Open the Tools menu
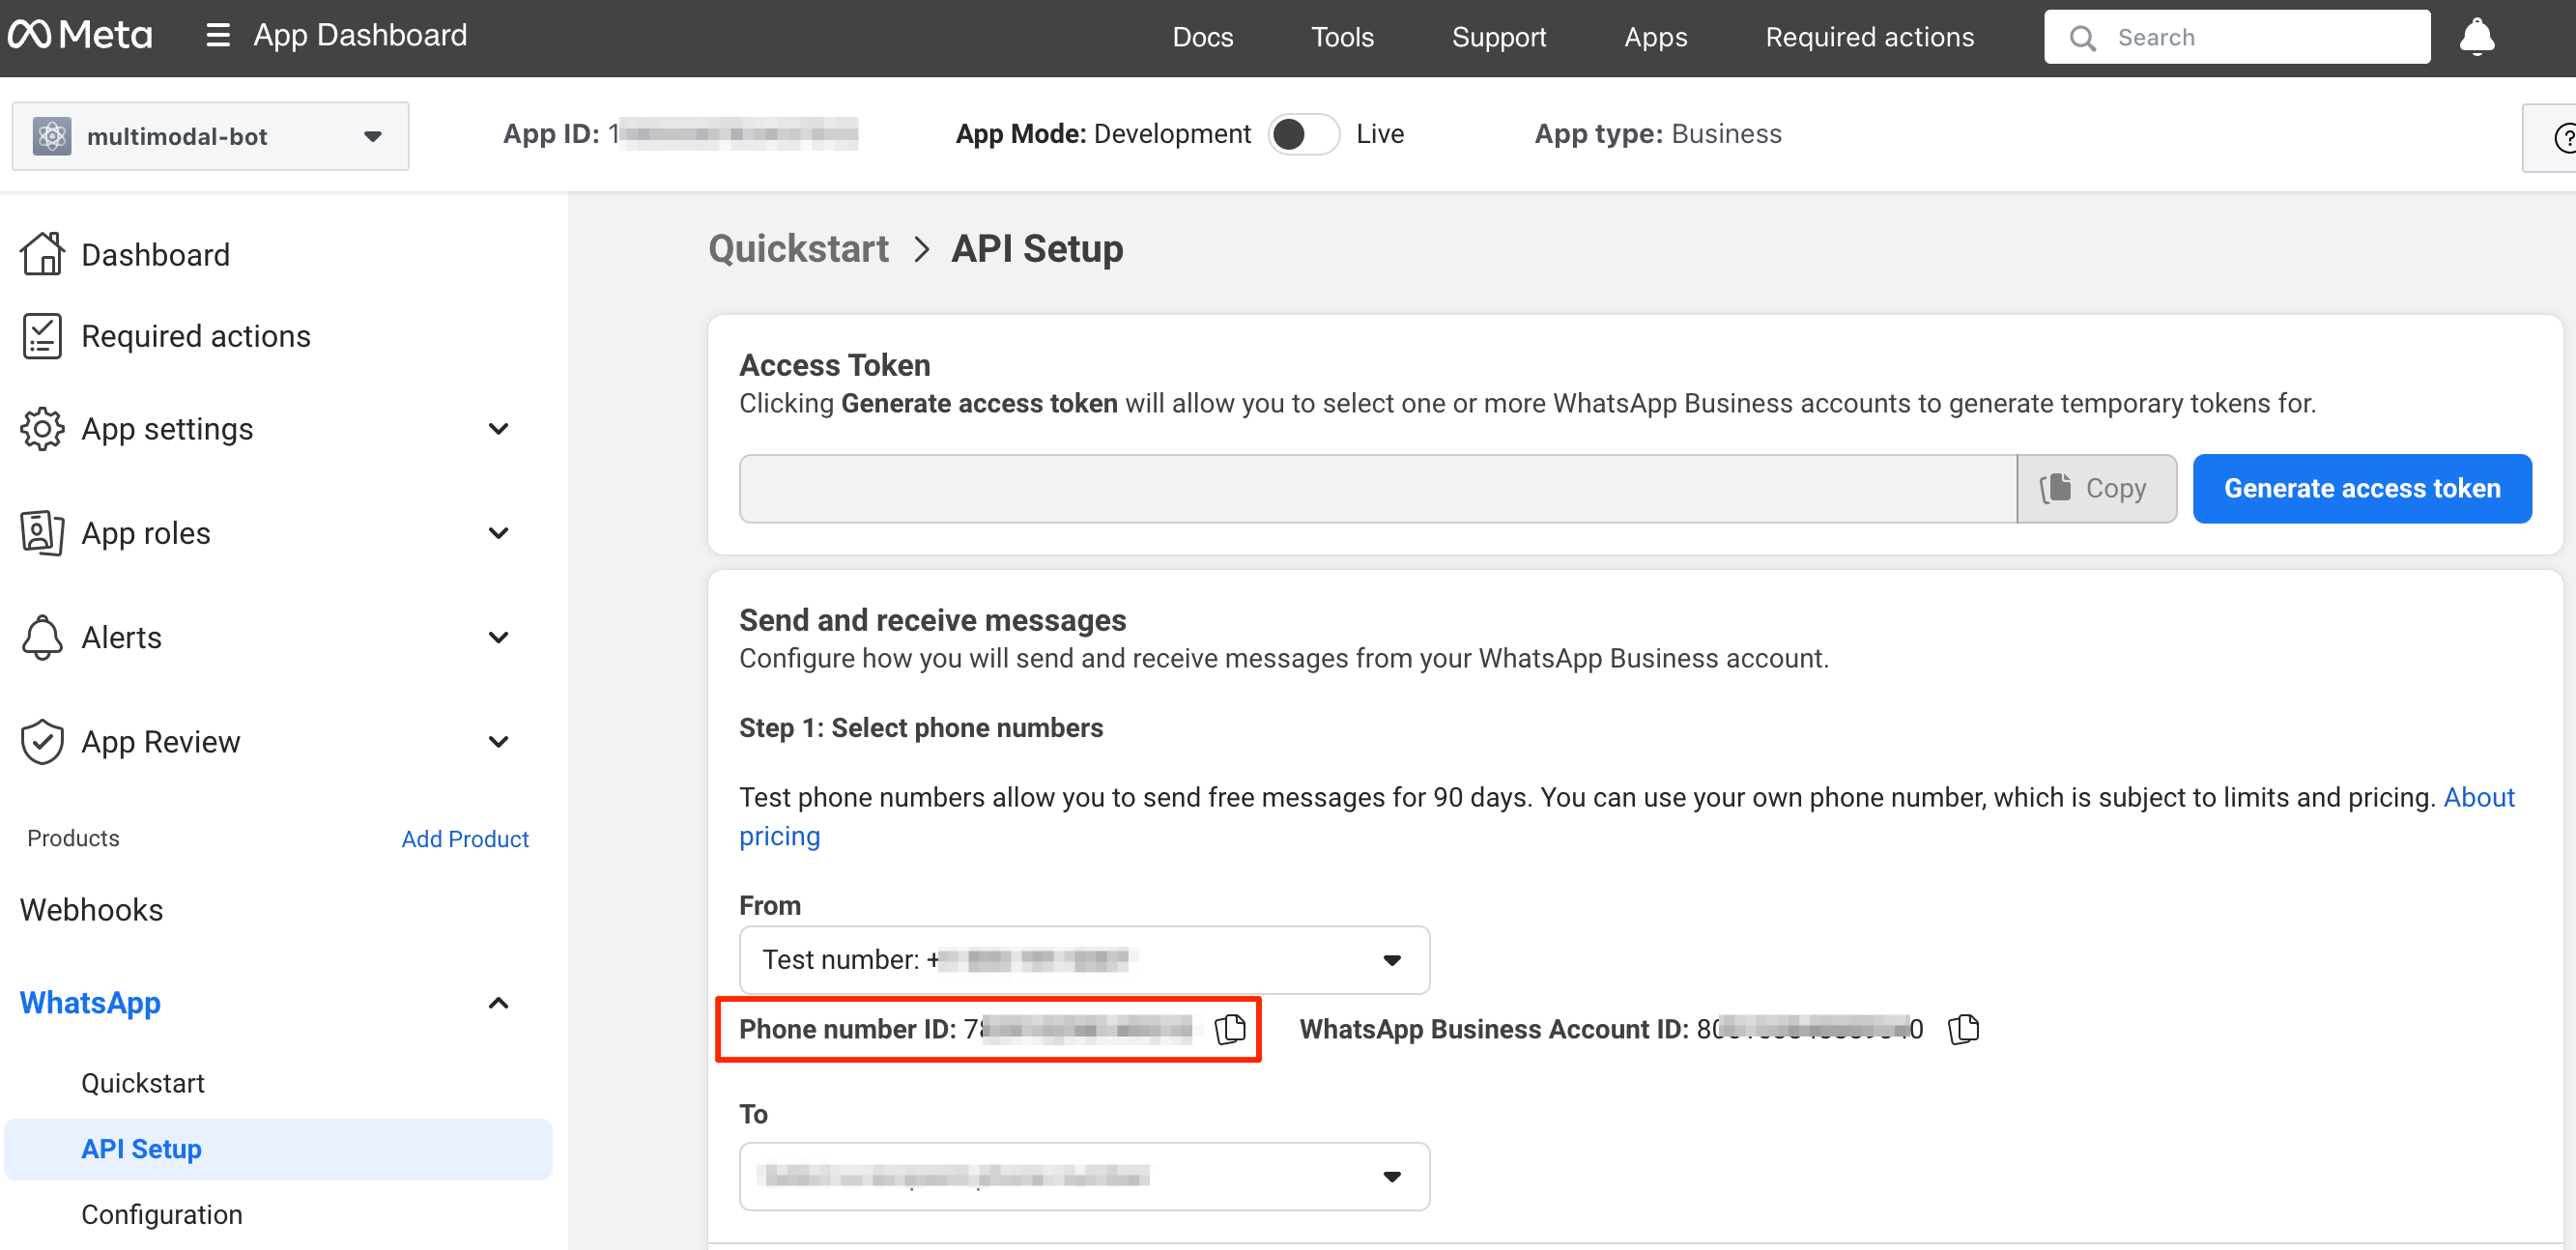Viewport: 2576px width, 1250px height. [1342, 37]
